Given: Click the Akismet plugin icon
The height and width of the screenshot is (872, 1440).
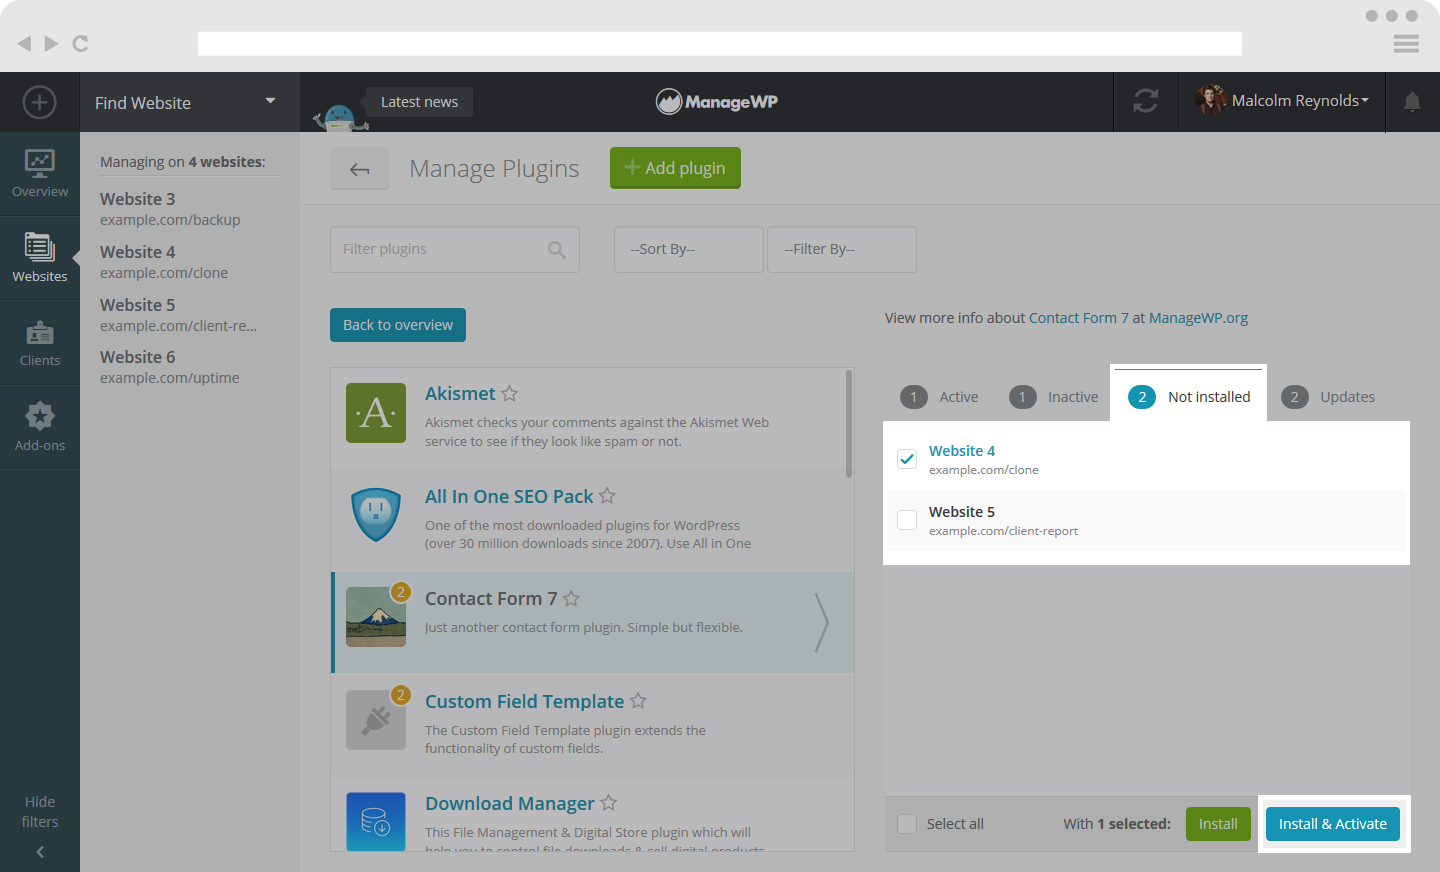Looking at the screenshot, I should click(376, 413).
